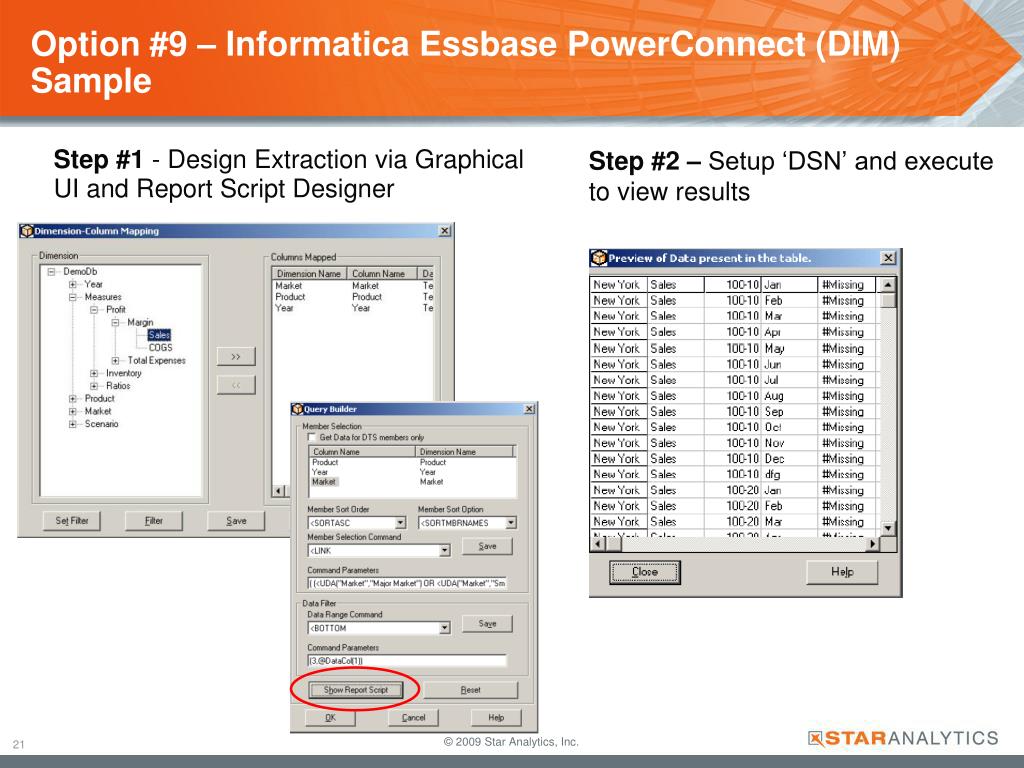Image resolution: width=1024 pixels, height=768 pixels.
Task: Enable Get Data for DTS members only
Action: (x=312, y=438)
